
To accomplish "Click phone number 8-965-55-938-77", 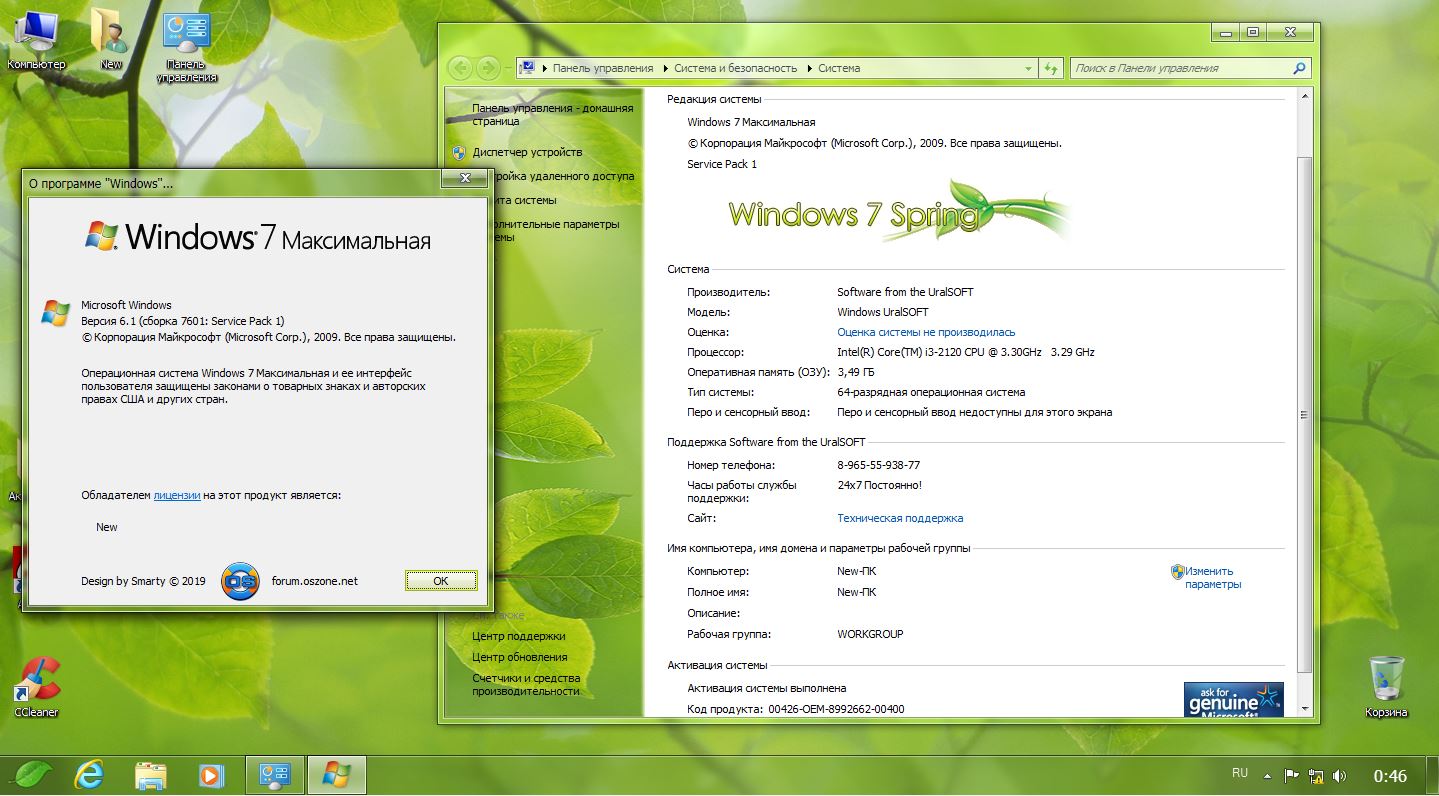I will (x=878, y=465).
